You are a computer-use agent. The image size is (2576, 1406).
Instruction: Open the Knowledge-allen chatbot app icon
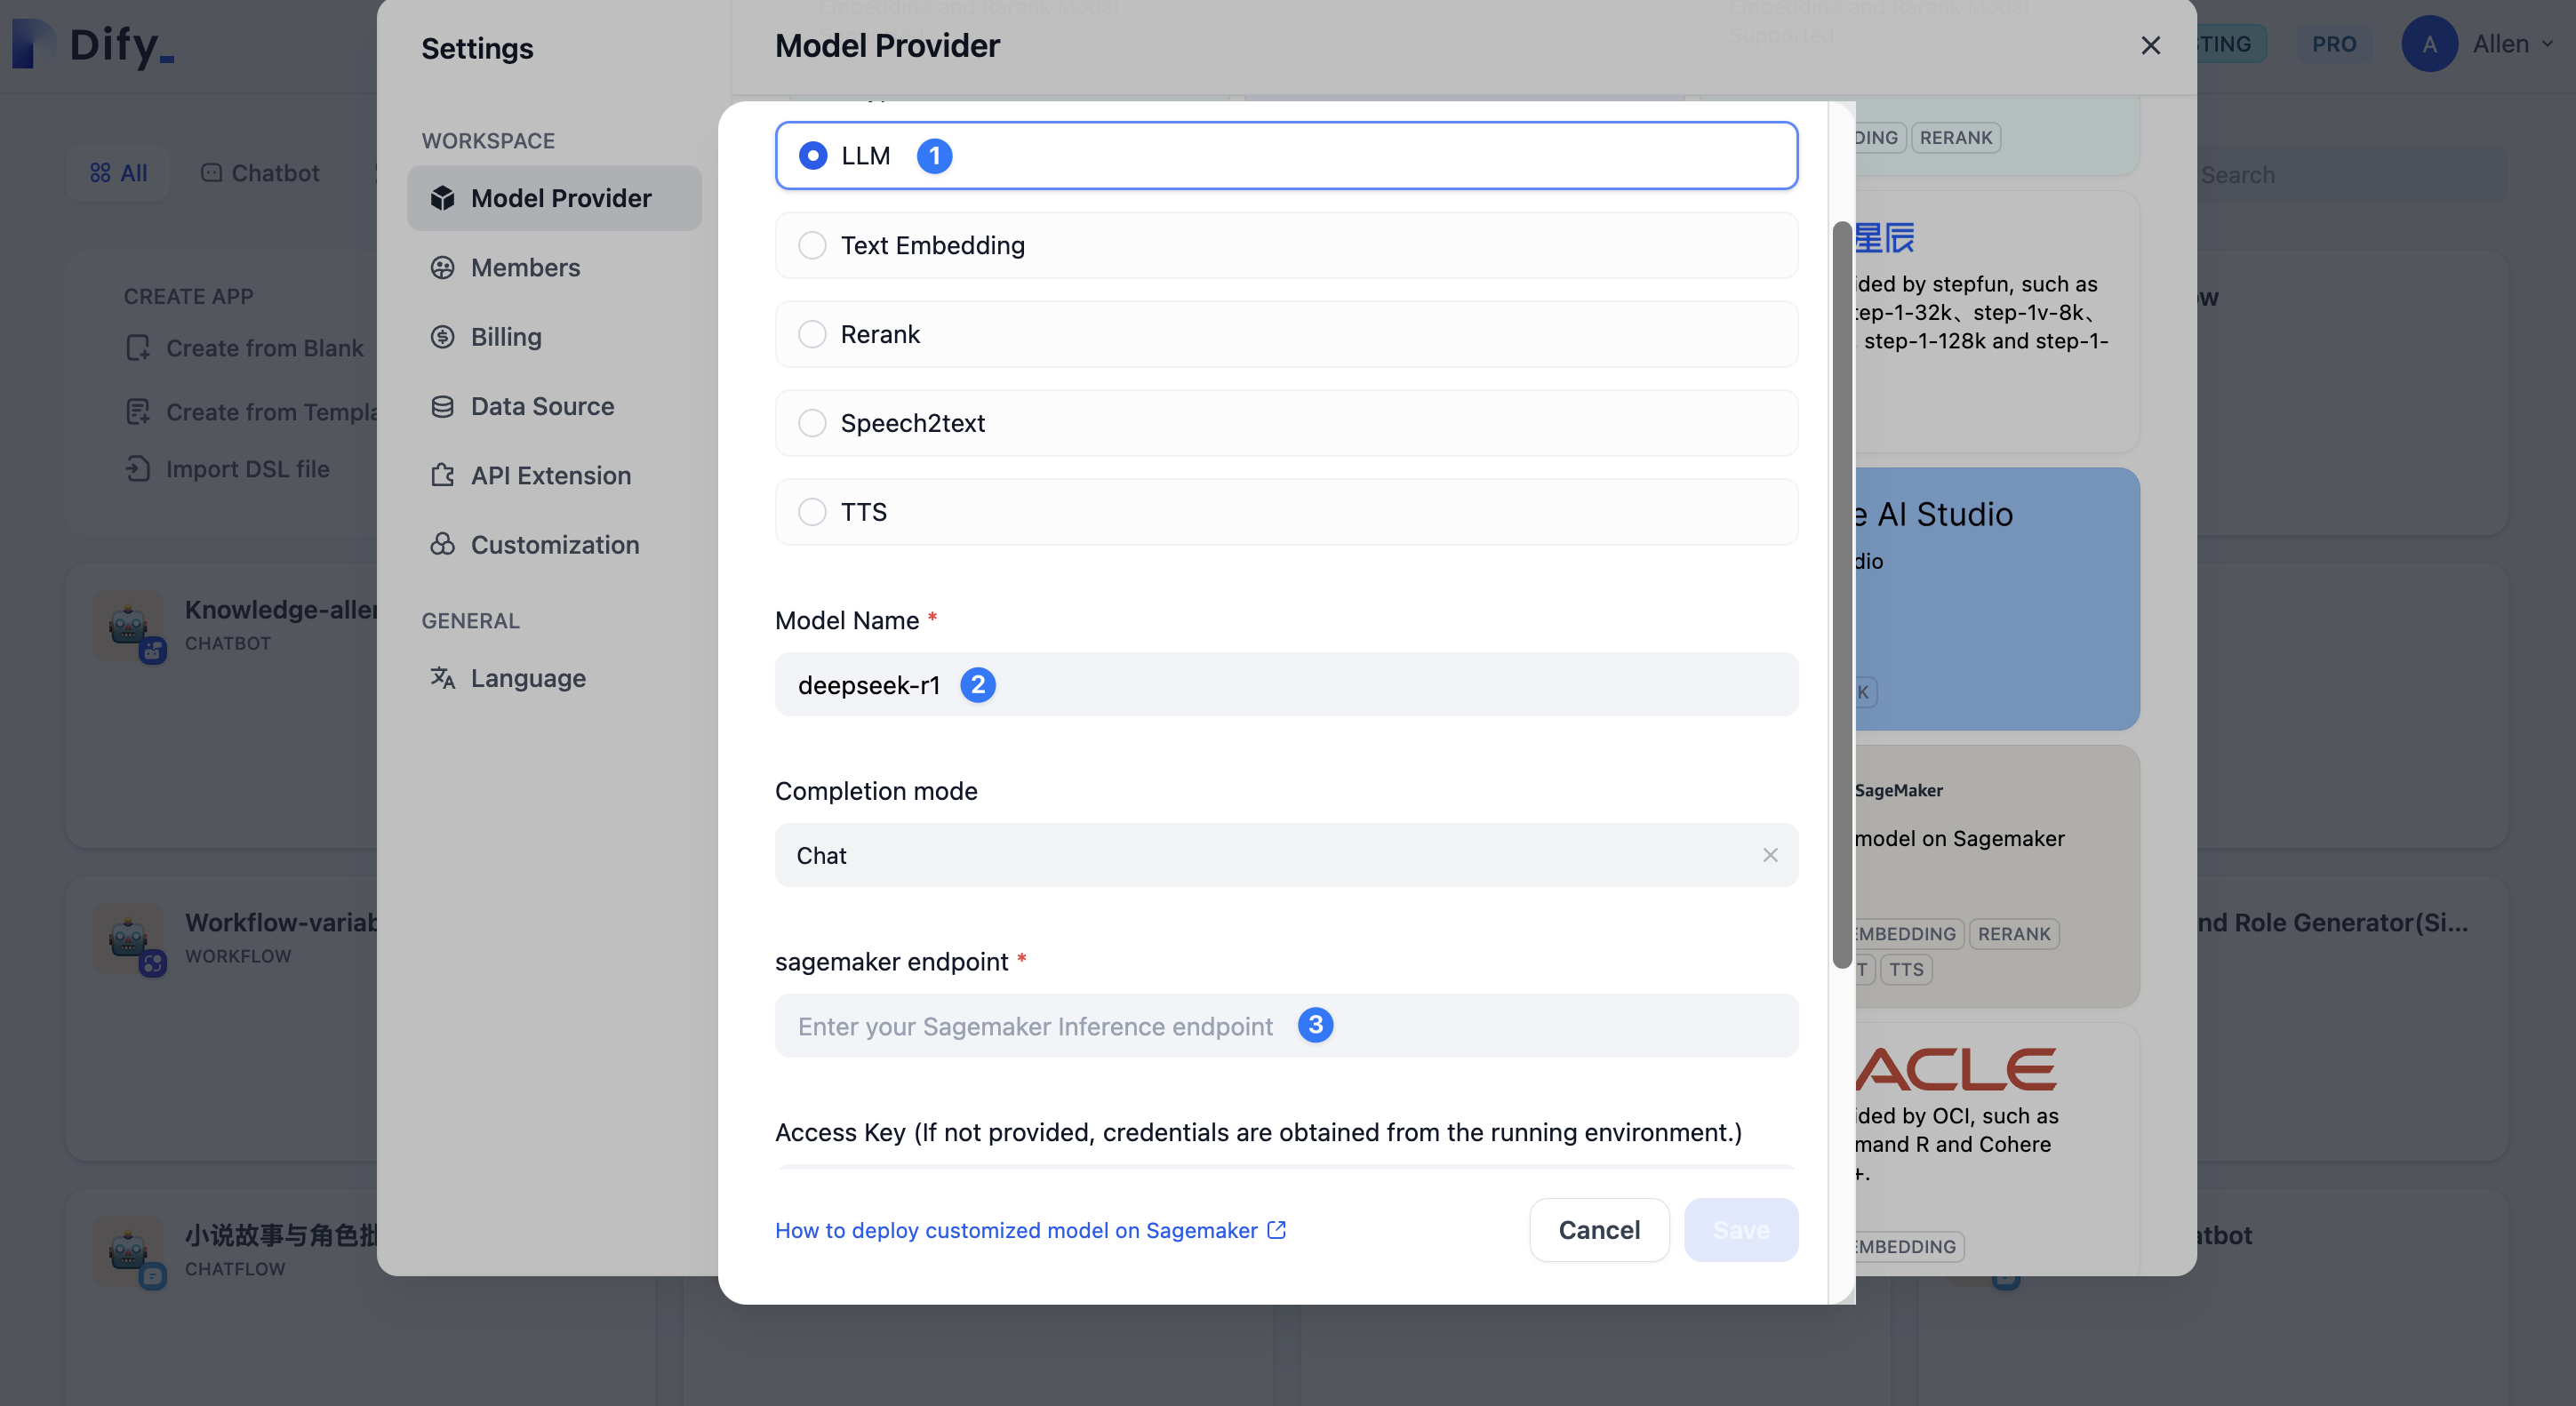click(x=128, y=626)
